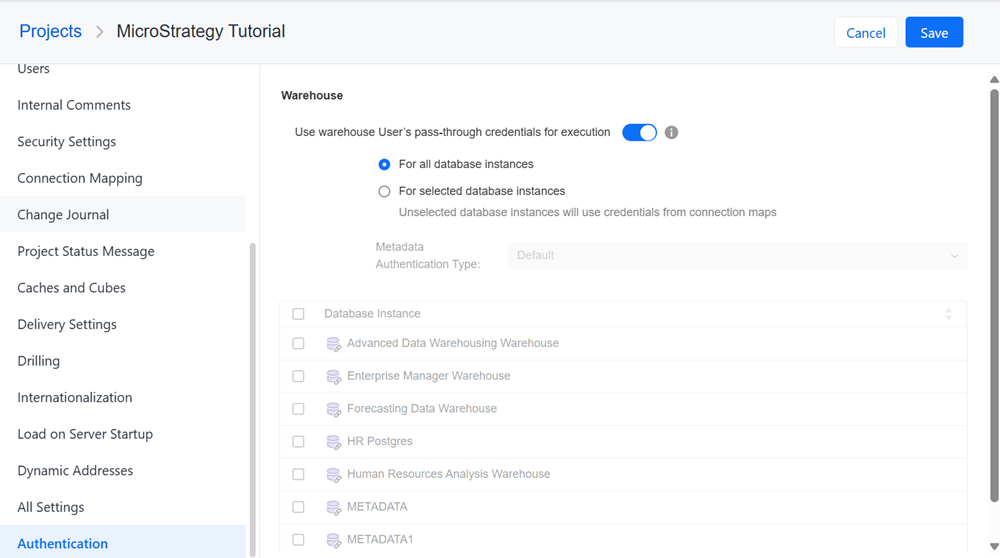Select For selected database instances option
Image resolution: width=1000 pixels, height=558 pixels.
click(x=384, y=191)
